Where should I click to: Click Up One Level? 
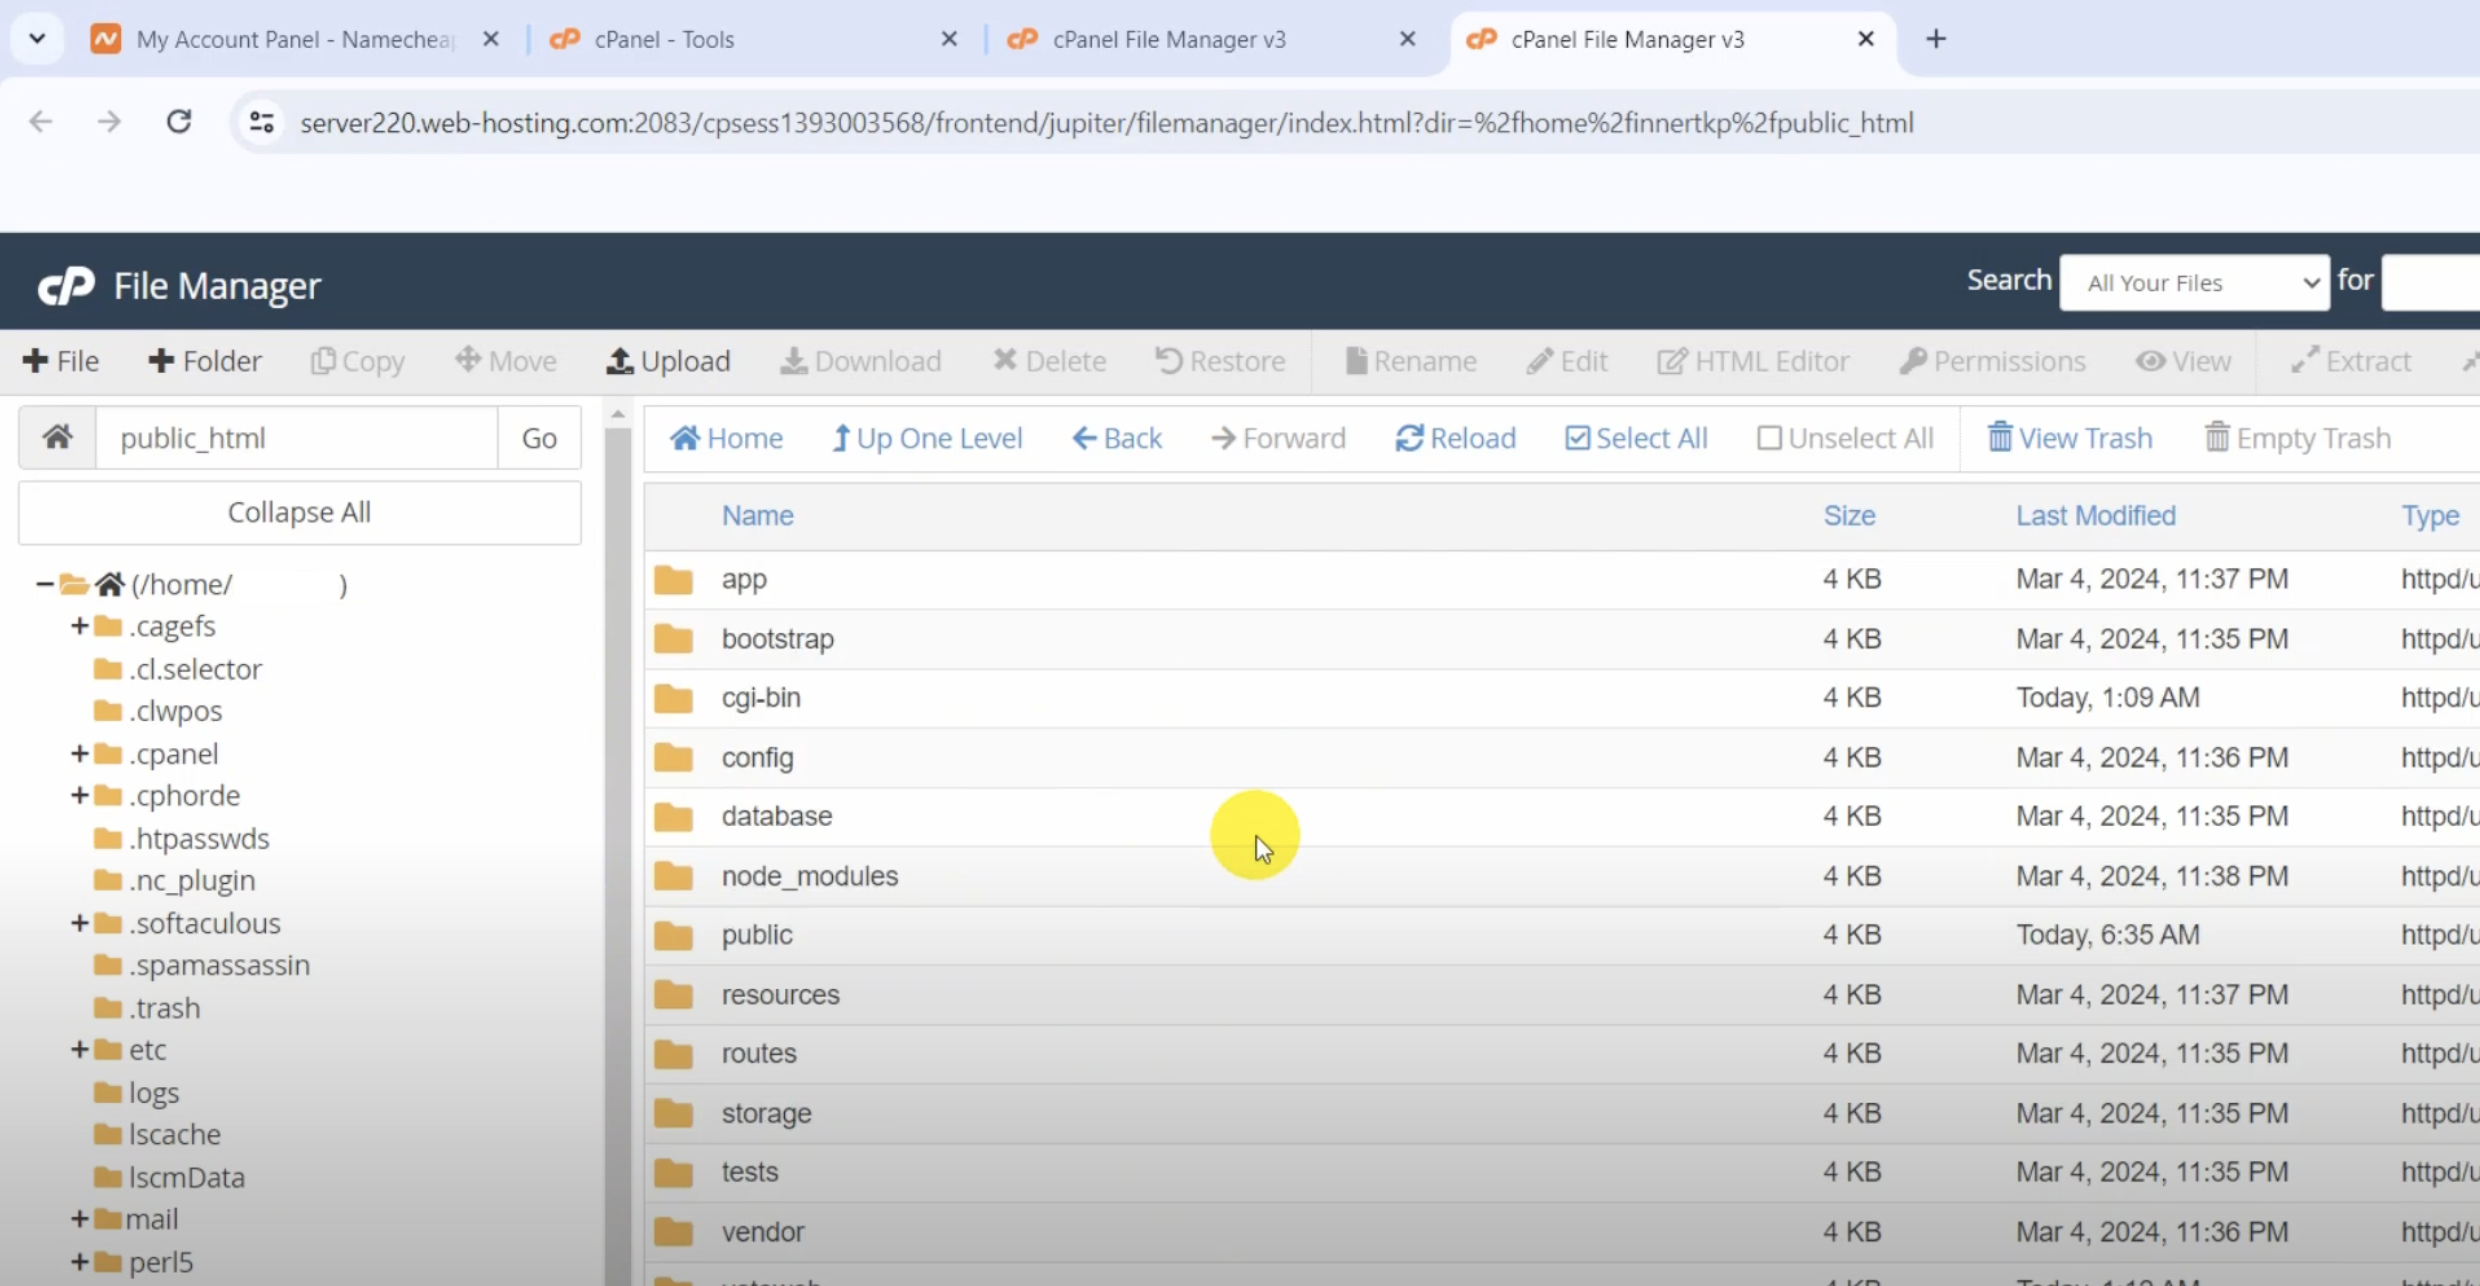click(928, 438)
